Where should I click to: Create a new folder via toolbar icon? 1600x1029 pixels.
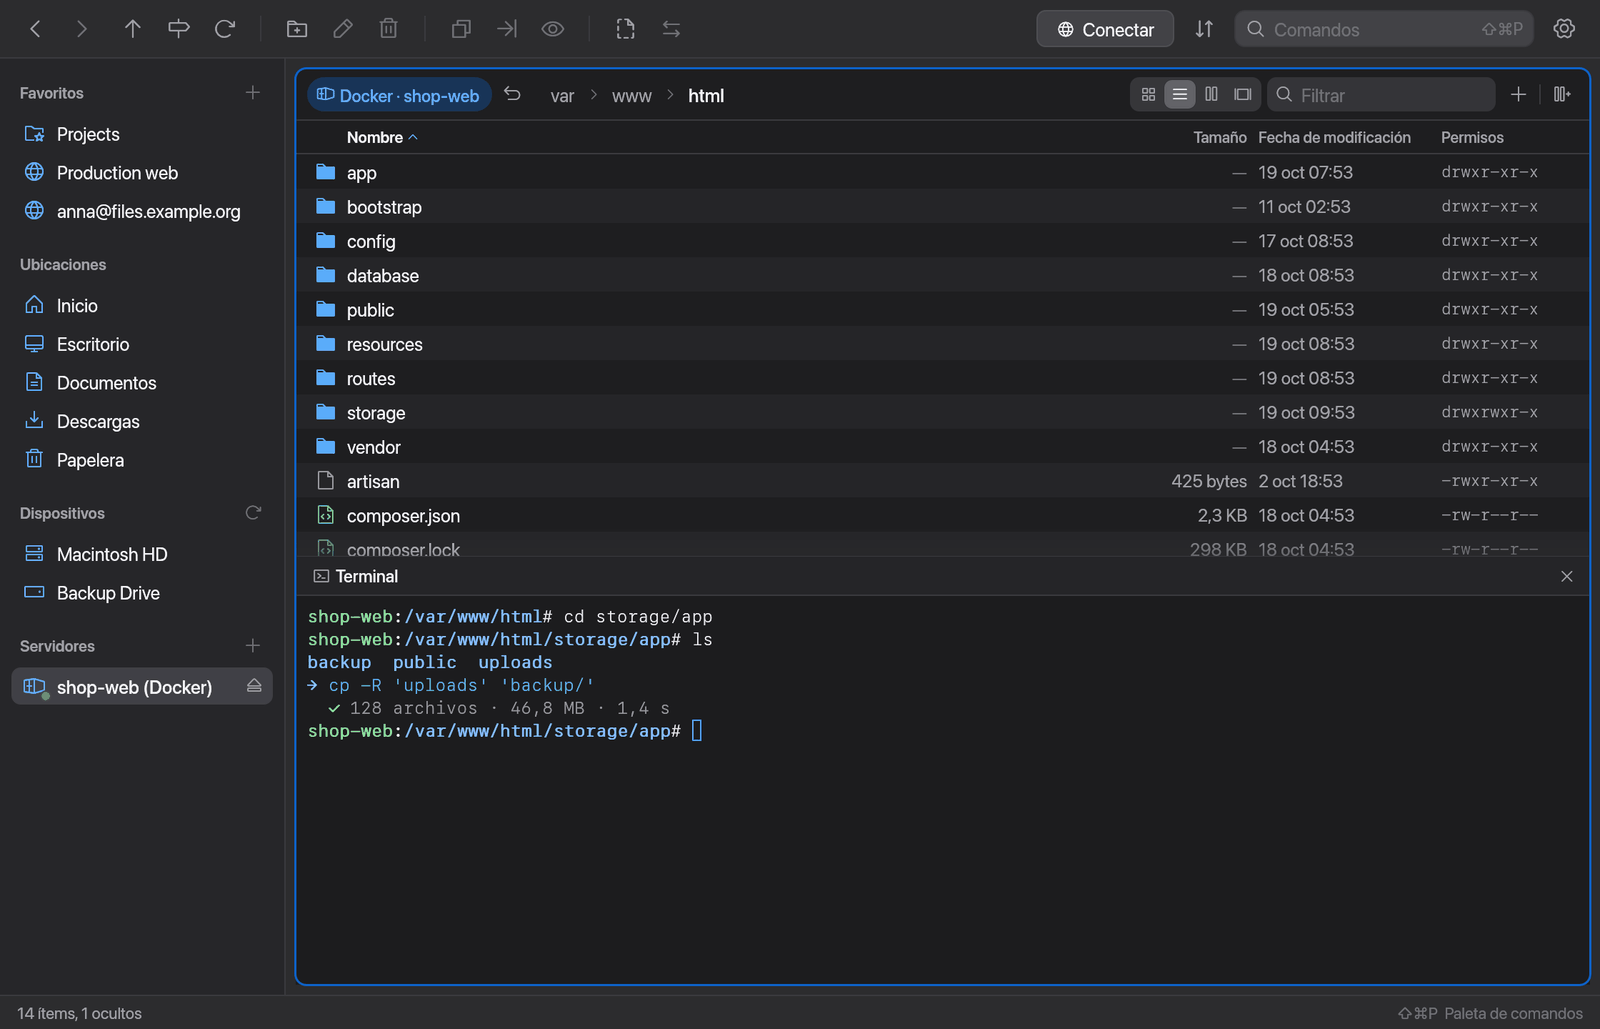click(x=297, y=29)
